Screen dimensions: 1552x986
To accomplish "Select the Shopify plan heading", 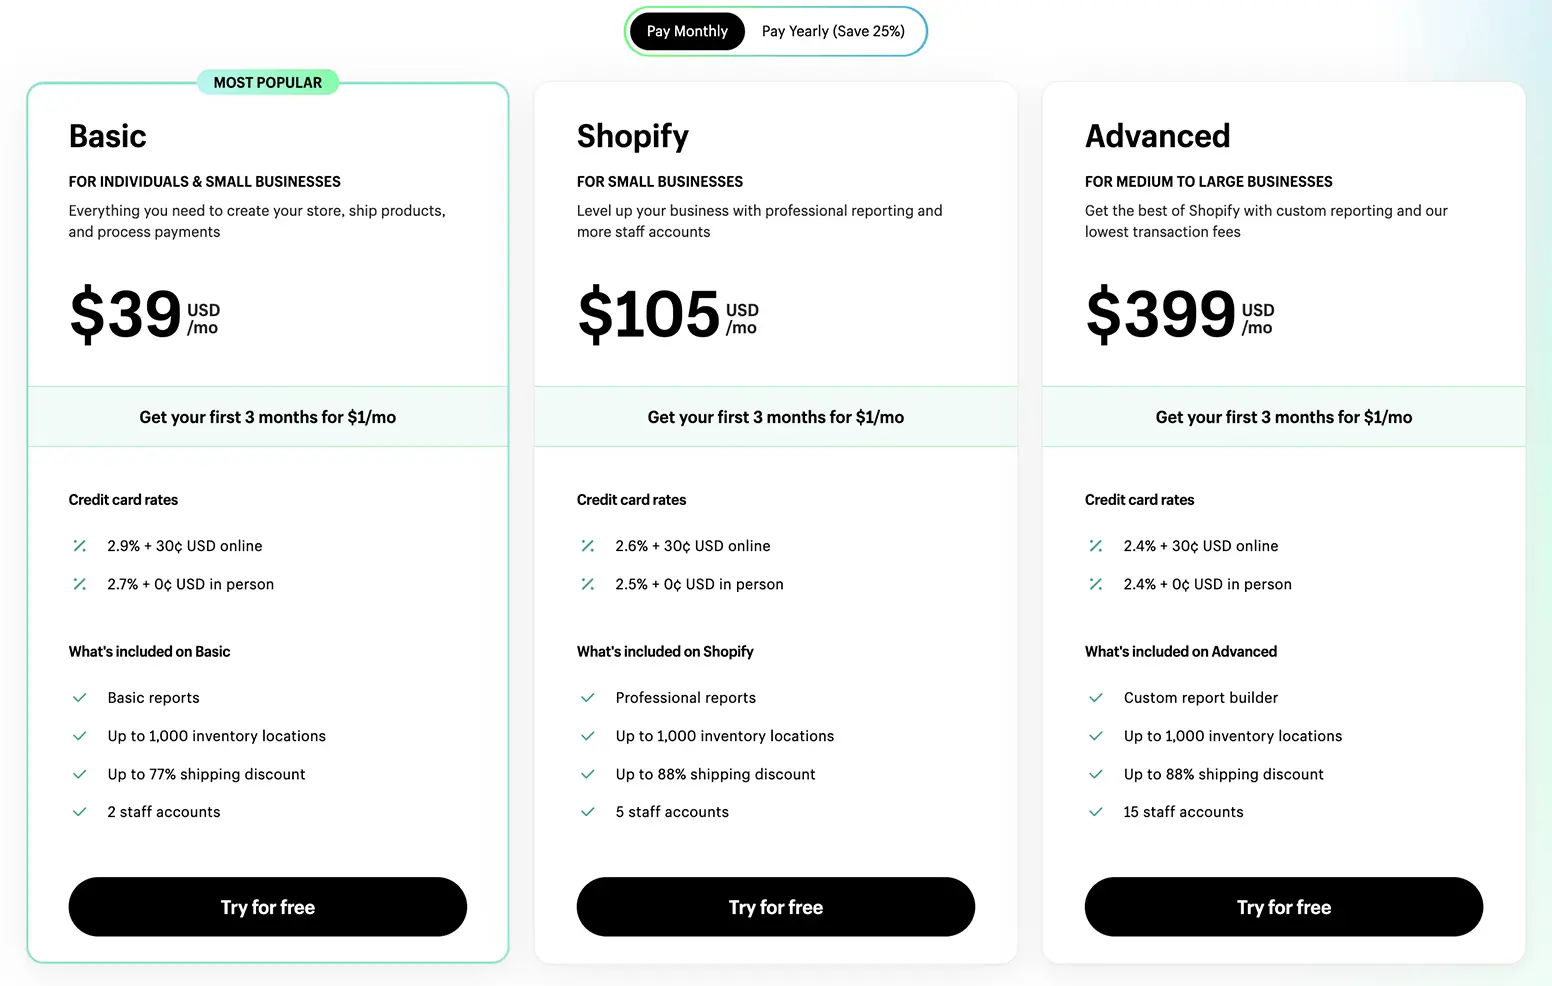I will (x=632, y=135).
